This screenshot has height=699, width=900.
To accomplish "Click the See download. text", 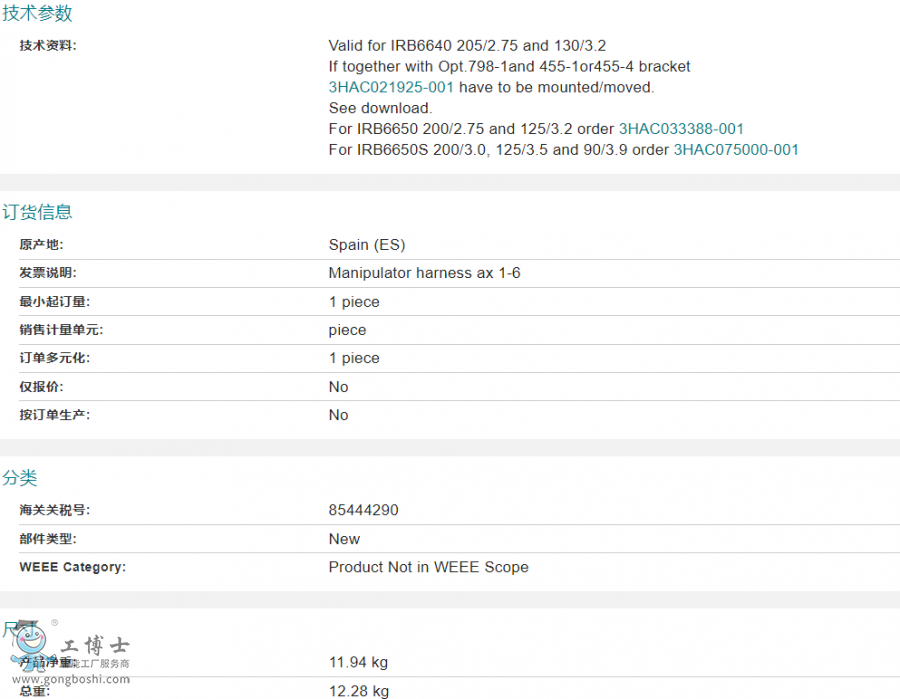I will point(380,108).
